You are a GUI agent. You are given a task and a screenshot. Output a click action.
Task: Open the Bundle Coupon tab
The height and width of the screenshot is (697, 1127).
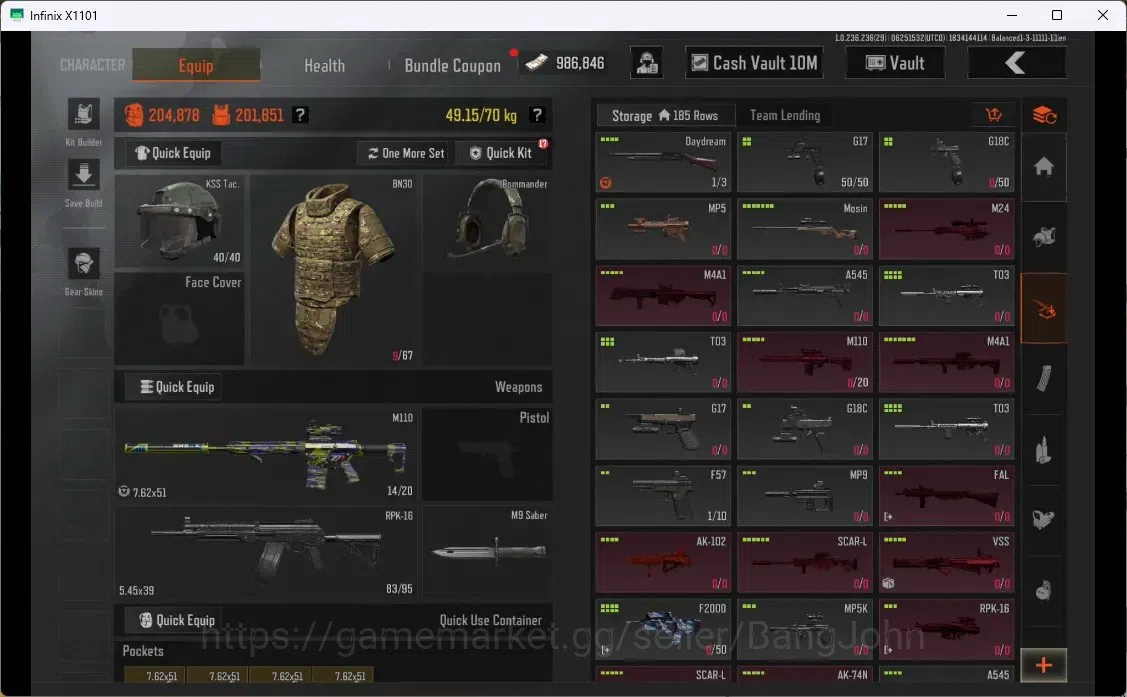tap(453, 65)
